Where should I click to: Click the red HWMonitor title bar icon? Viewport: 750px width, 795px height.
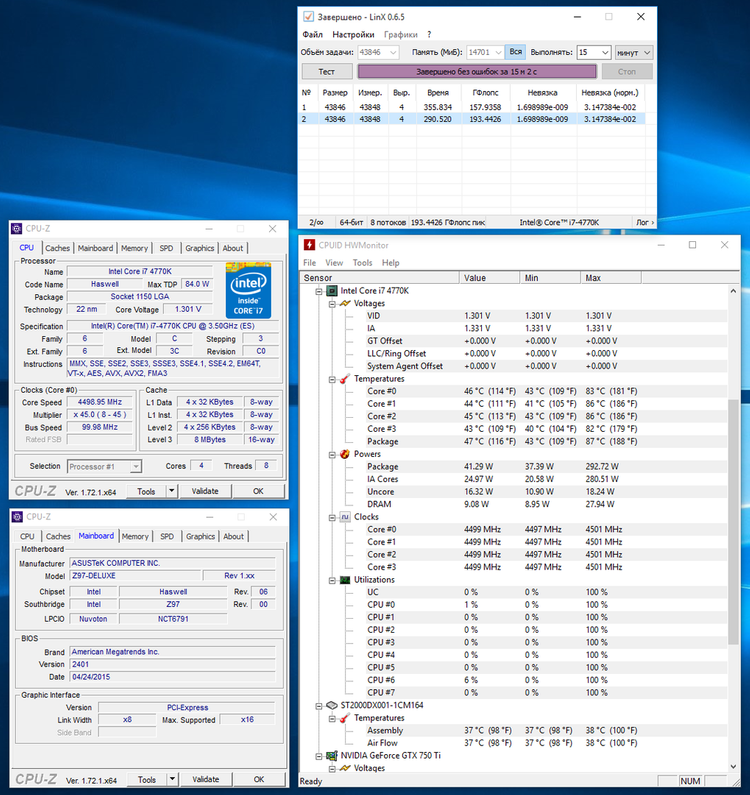pos(309,245)
